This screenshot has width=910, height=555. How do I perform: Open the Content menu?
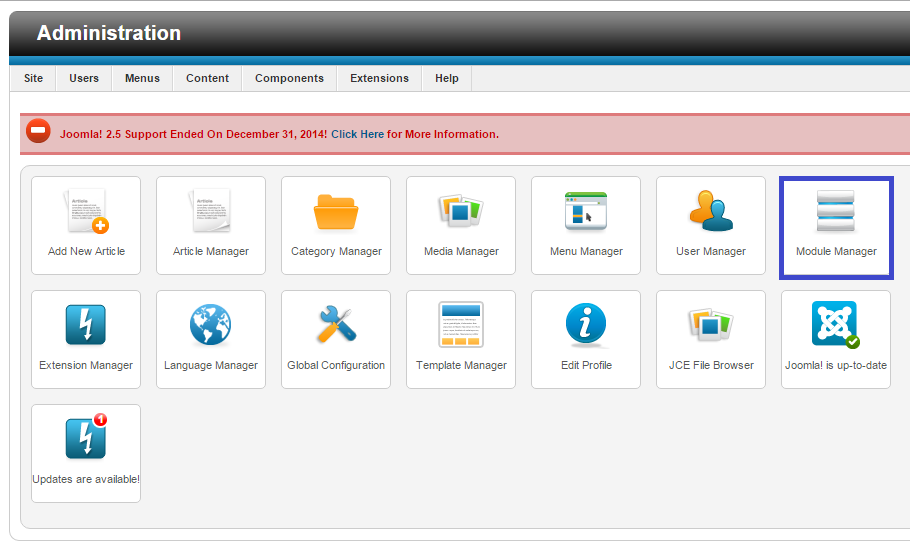(x=207, y=78)
